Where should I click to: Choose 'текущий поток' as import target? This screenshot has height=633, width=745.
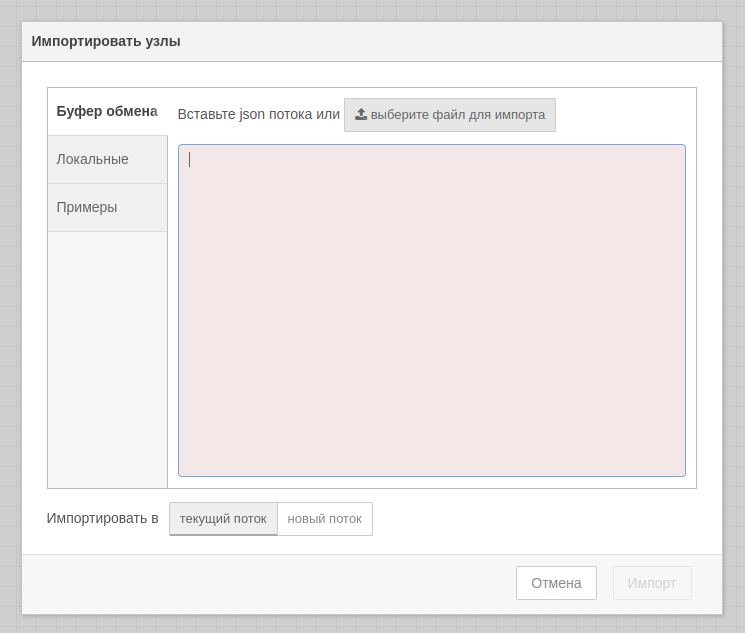pos(223,519)
